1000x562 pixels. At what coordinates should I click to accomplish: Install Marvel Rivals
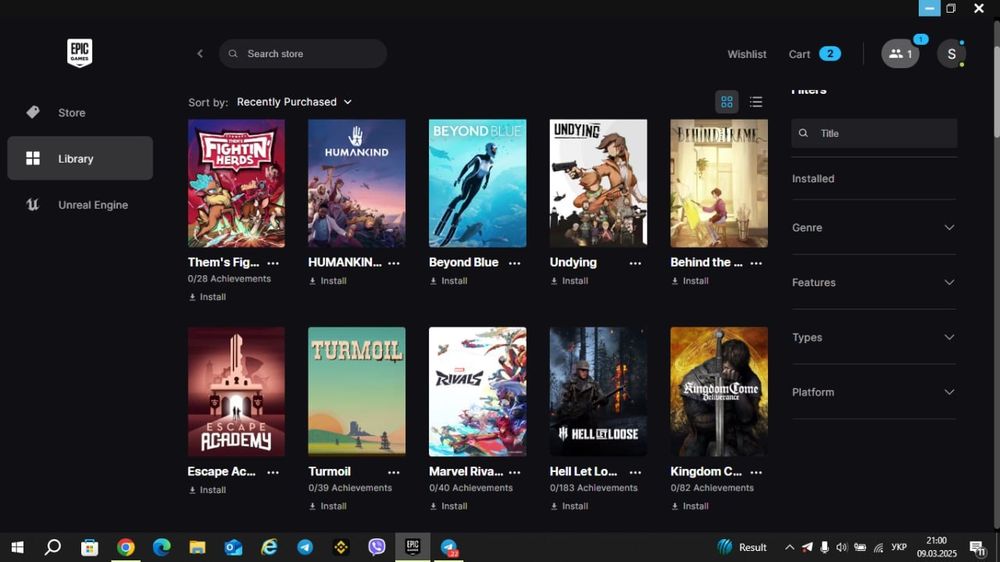(448, 506)
